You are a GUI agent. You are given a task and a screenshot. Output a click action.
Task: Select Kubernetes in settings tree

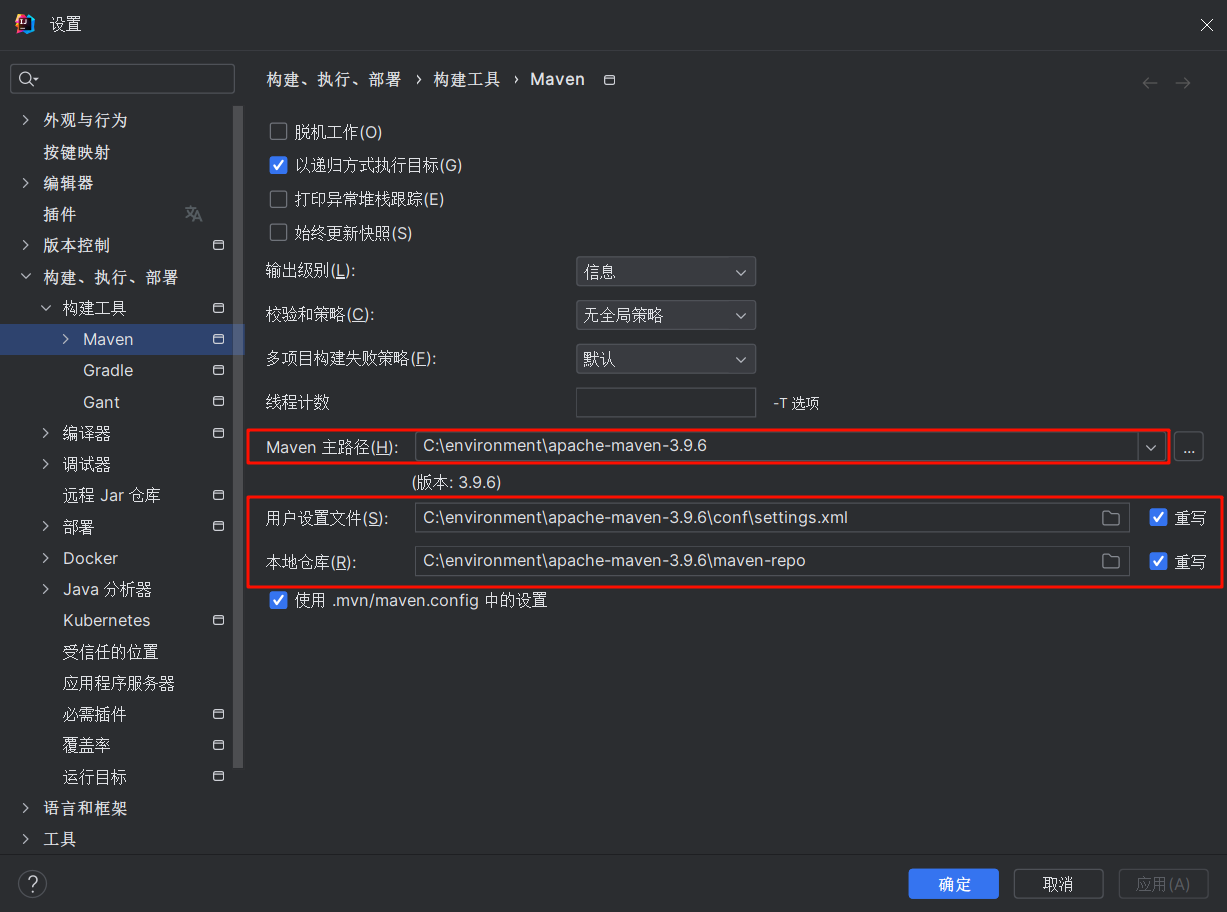pos(106,620)
